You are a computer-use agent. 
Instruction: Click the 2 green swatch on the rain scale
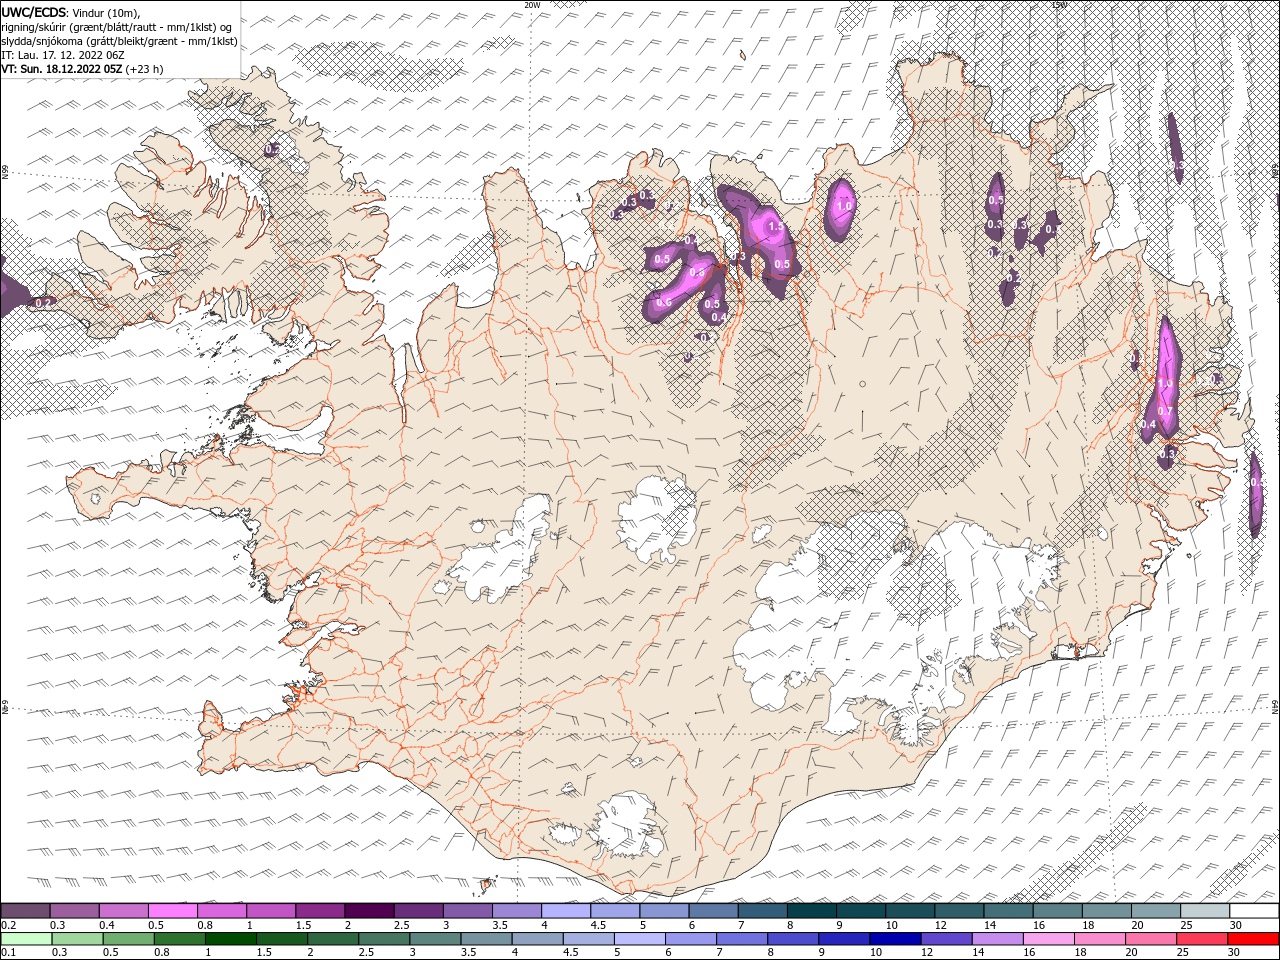pyautogui.click(x=333, y=939)
